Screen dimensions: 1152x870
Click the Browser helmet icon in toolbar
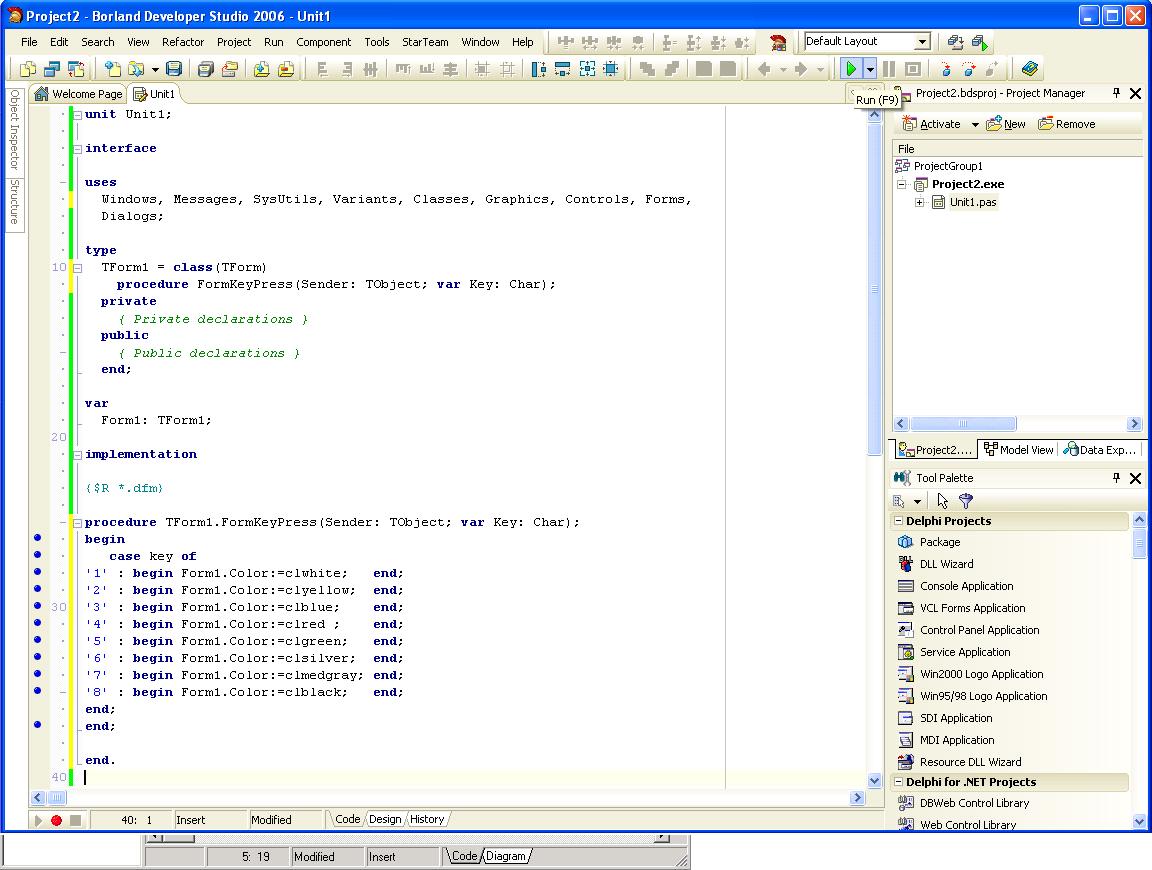(778, 42)
